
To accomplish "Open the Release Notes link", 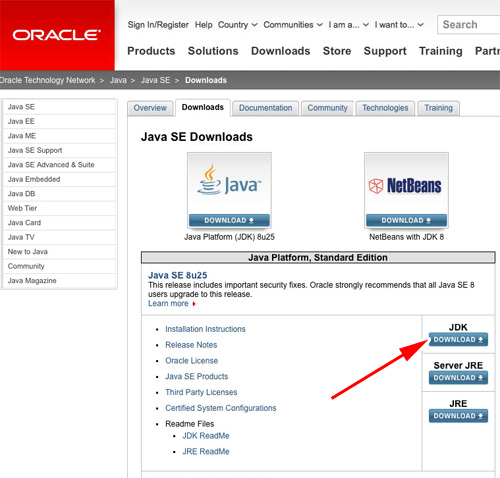I will pyautogui.click(x=191, y=345).
